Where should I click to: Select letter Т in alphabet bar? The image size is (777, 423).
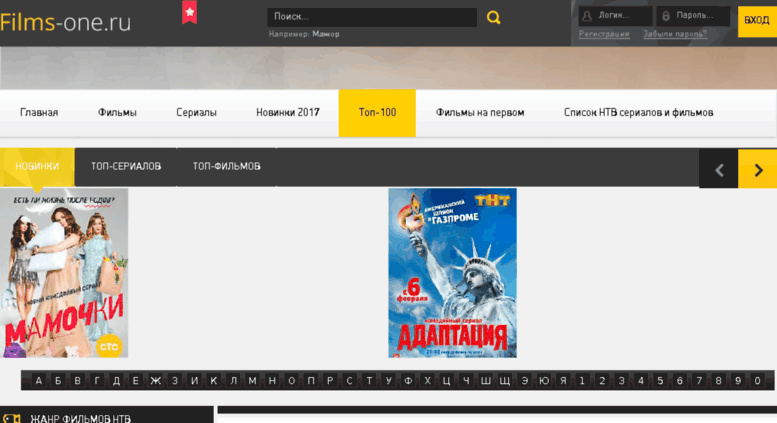(x=369, y=380)
